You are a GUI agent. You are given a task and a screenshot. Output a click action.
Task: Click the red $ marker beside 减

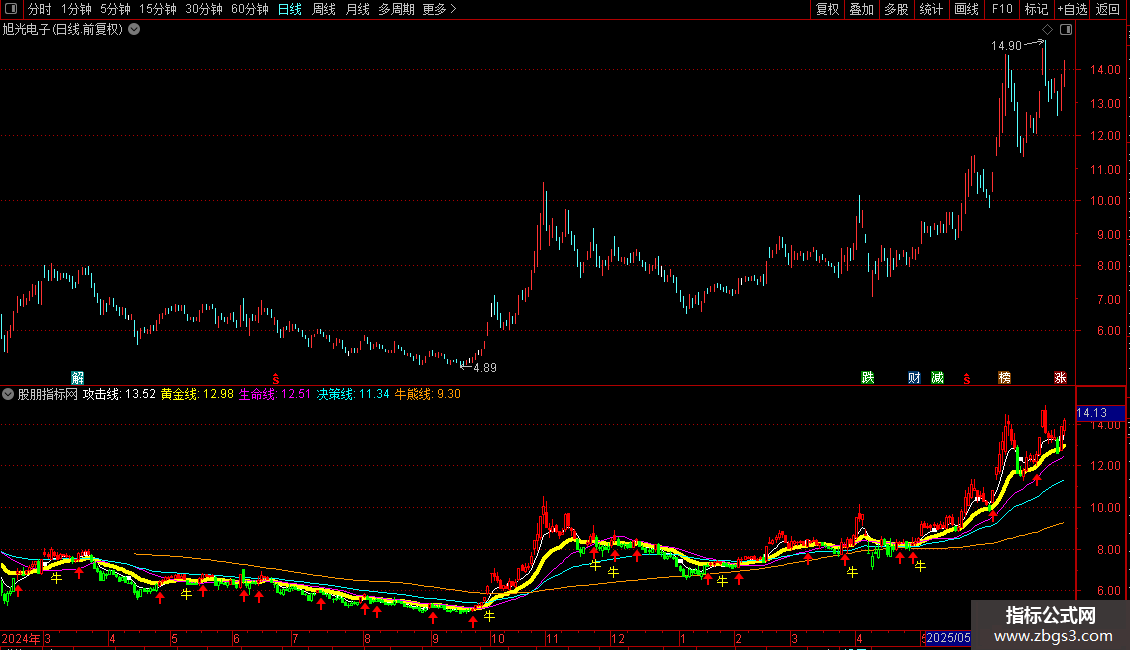pyautogui.click(x=966, y=378)
